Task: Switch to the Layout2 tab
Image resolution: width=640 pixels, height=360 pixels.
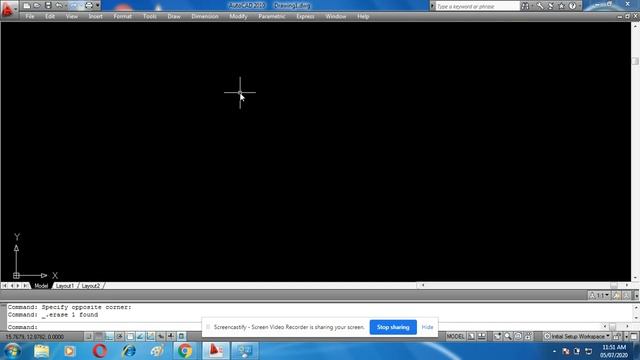Action: tap(91, 286)
